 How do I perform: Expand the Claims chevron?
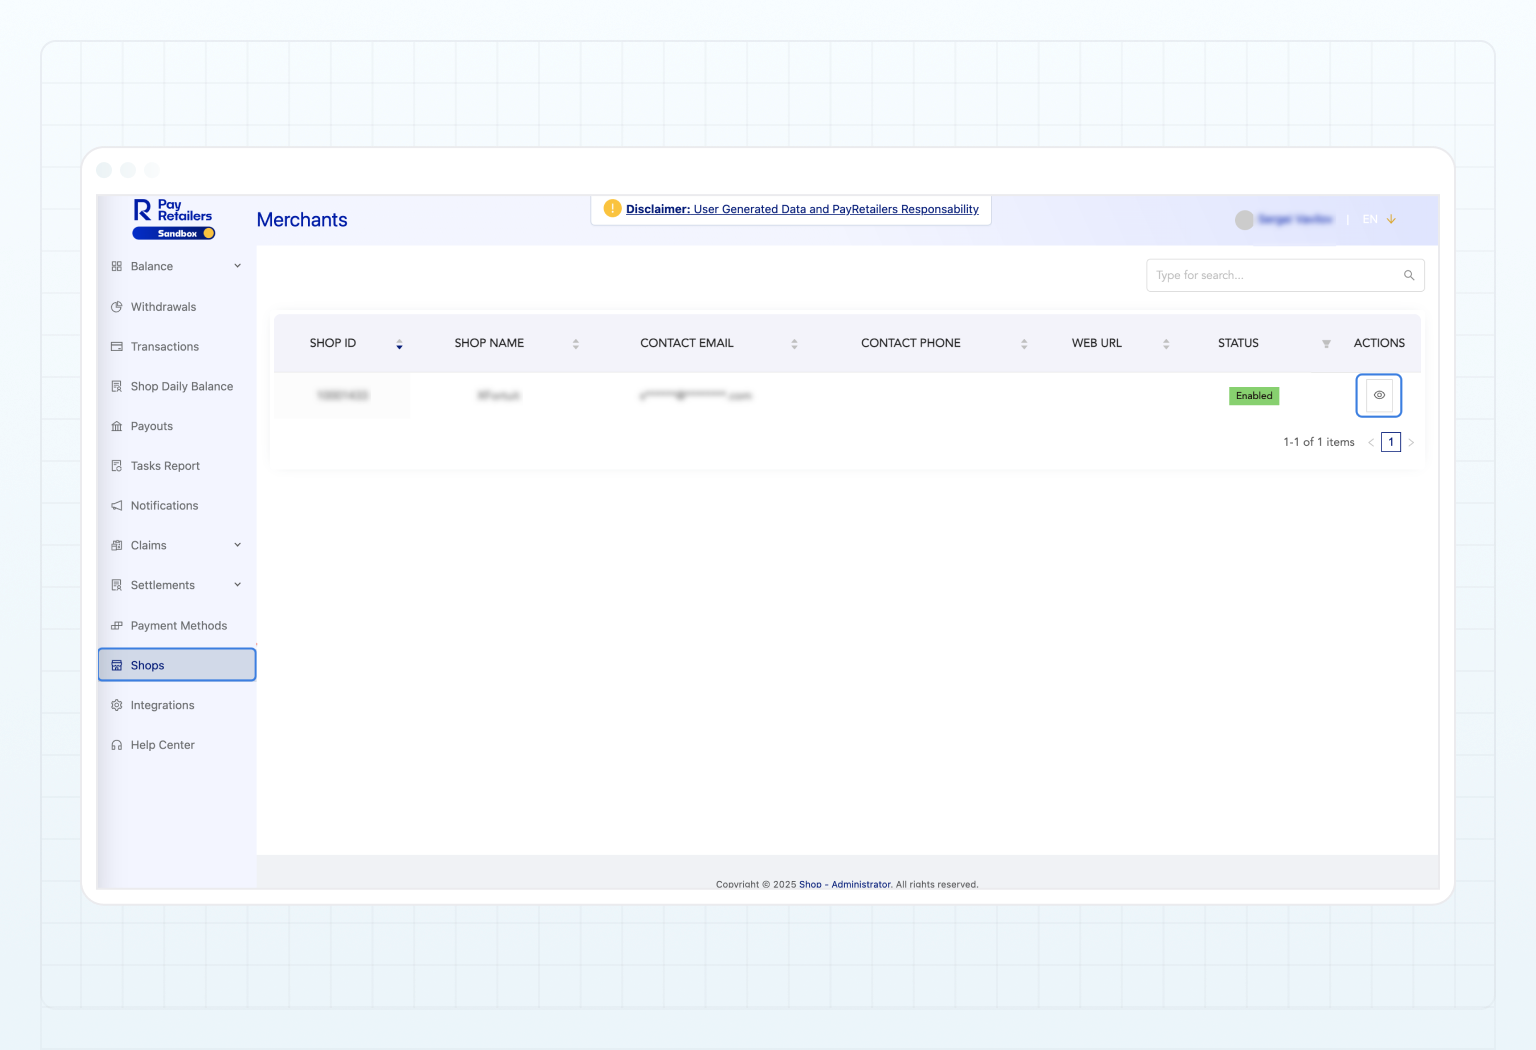click(x=238, y=545)
